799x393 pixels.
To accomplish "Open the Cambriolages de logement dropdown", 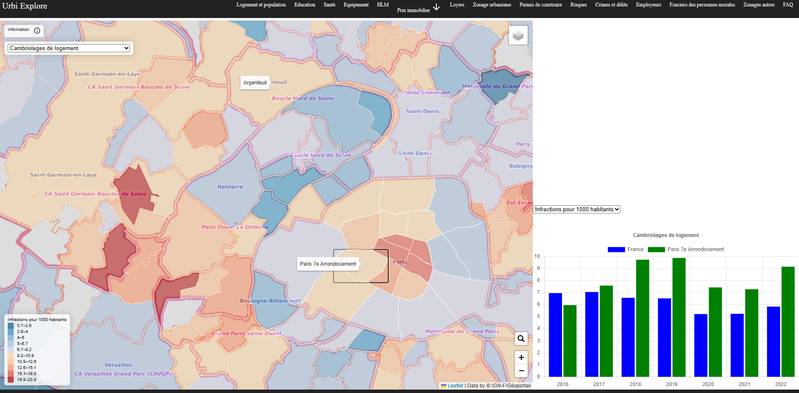I will [x=69, y=48].
